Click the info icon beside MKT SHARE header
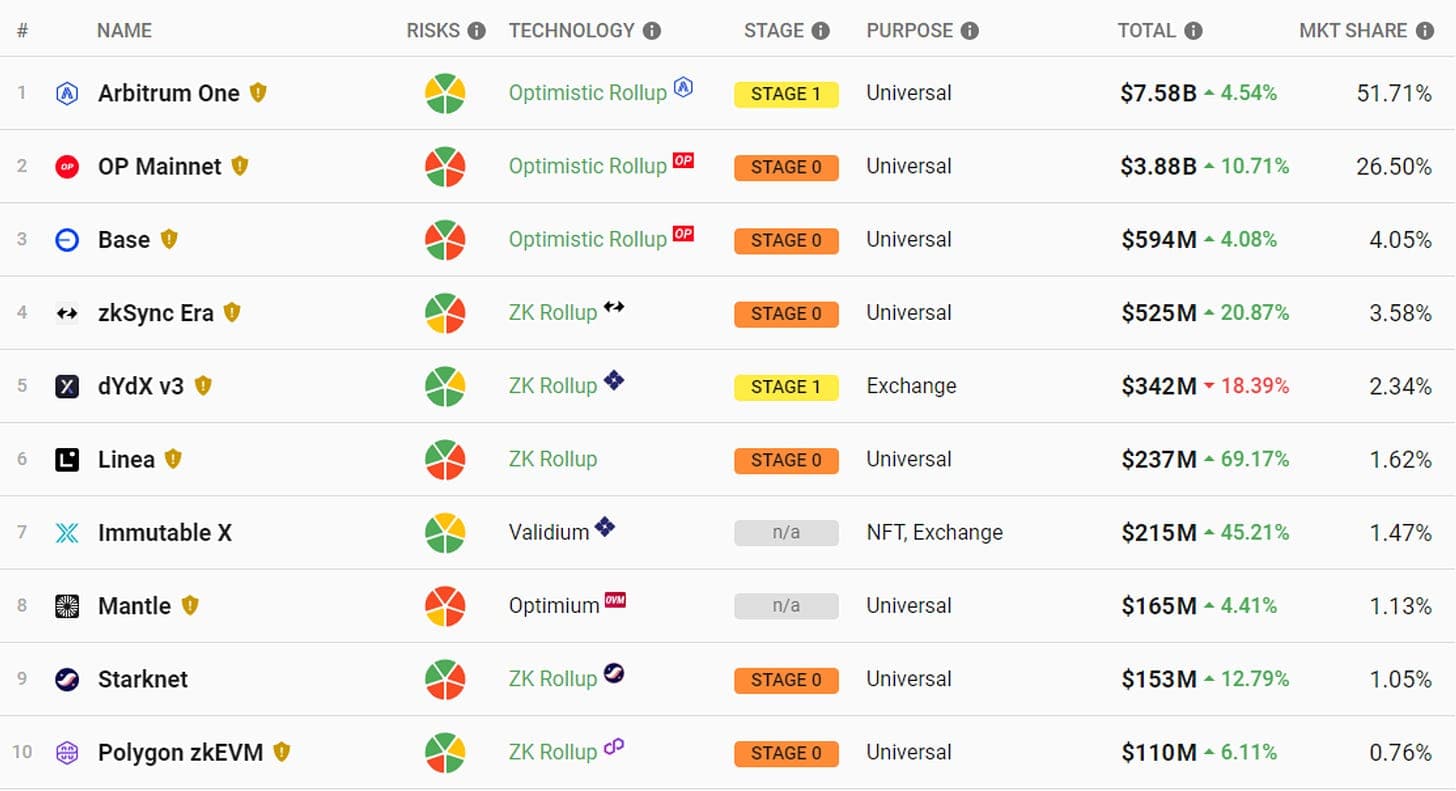 (1425, 31)
